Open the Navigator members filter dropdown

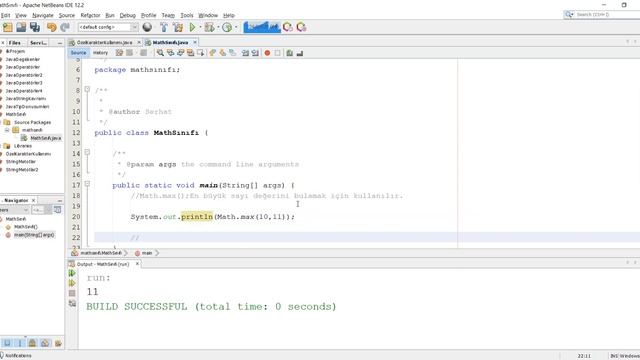(x=15, y=210)
